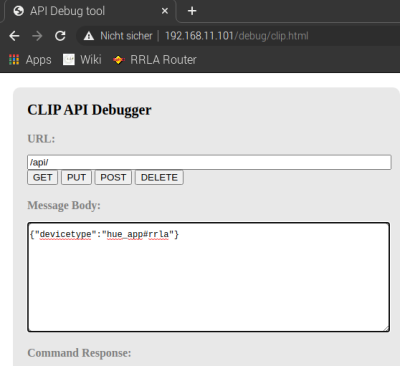
Task: Send a GET request
Action: click(42, 177)
